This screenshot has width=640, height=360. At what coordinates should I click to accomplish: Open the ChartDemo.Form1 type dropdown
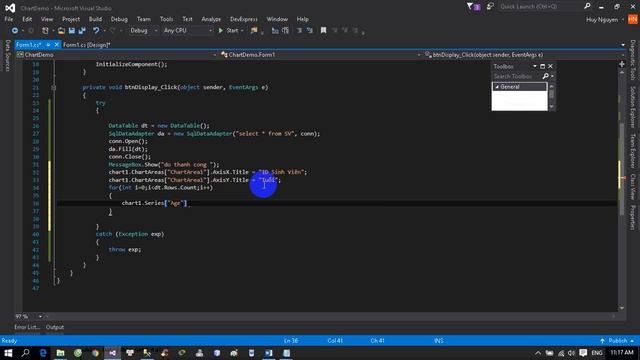320,55
